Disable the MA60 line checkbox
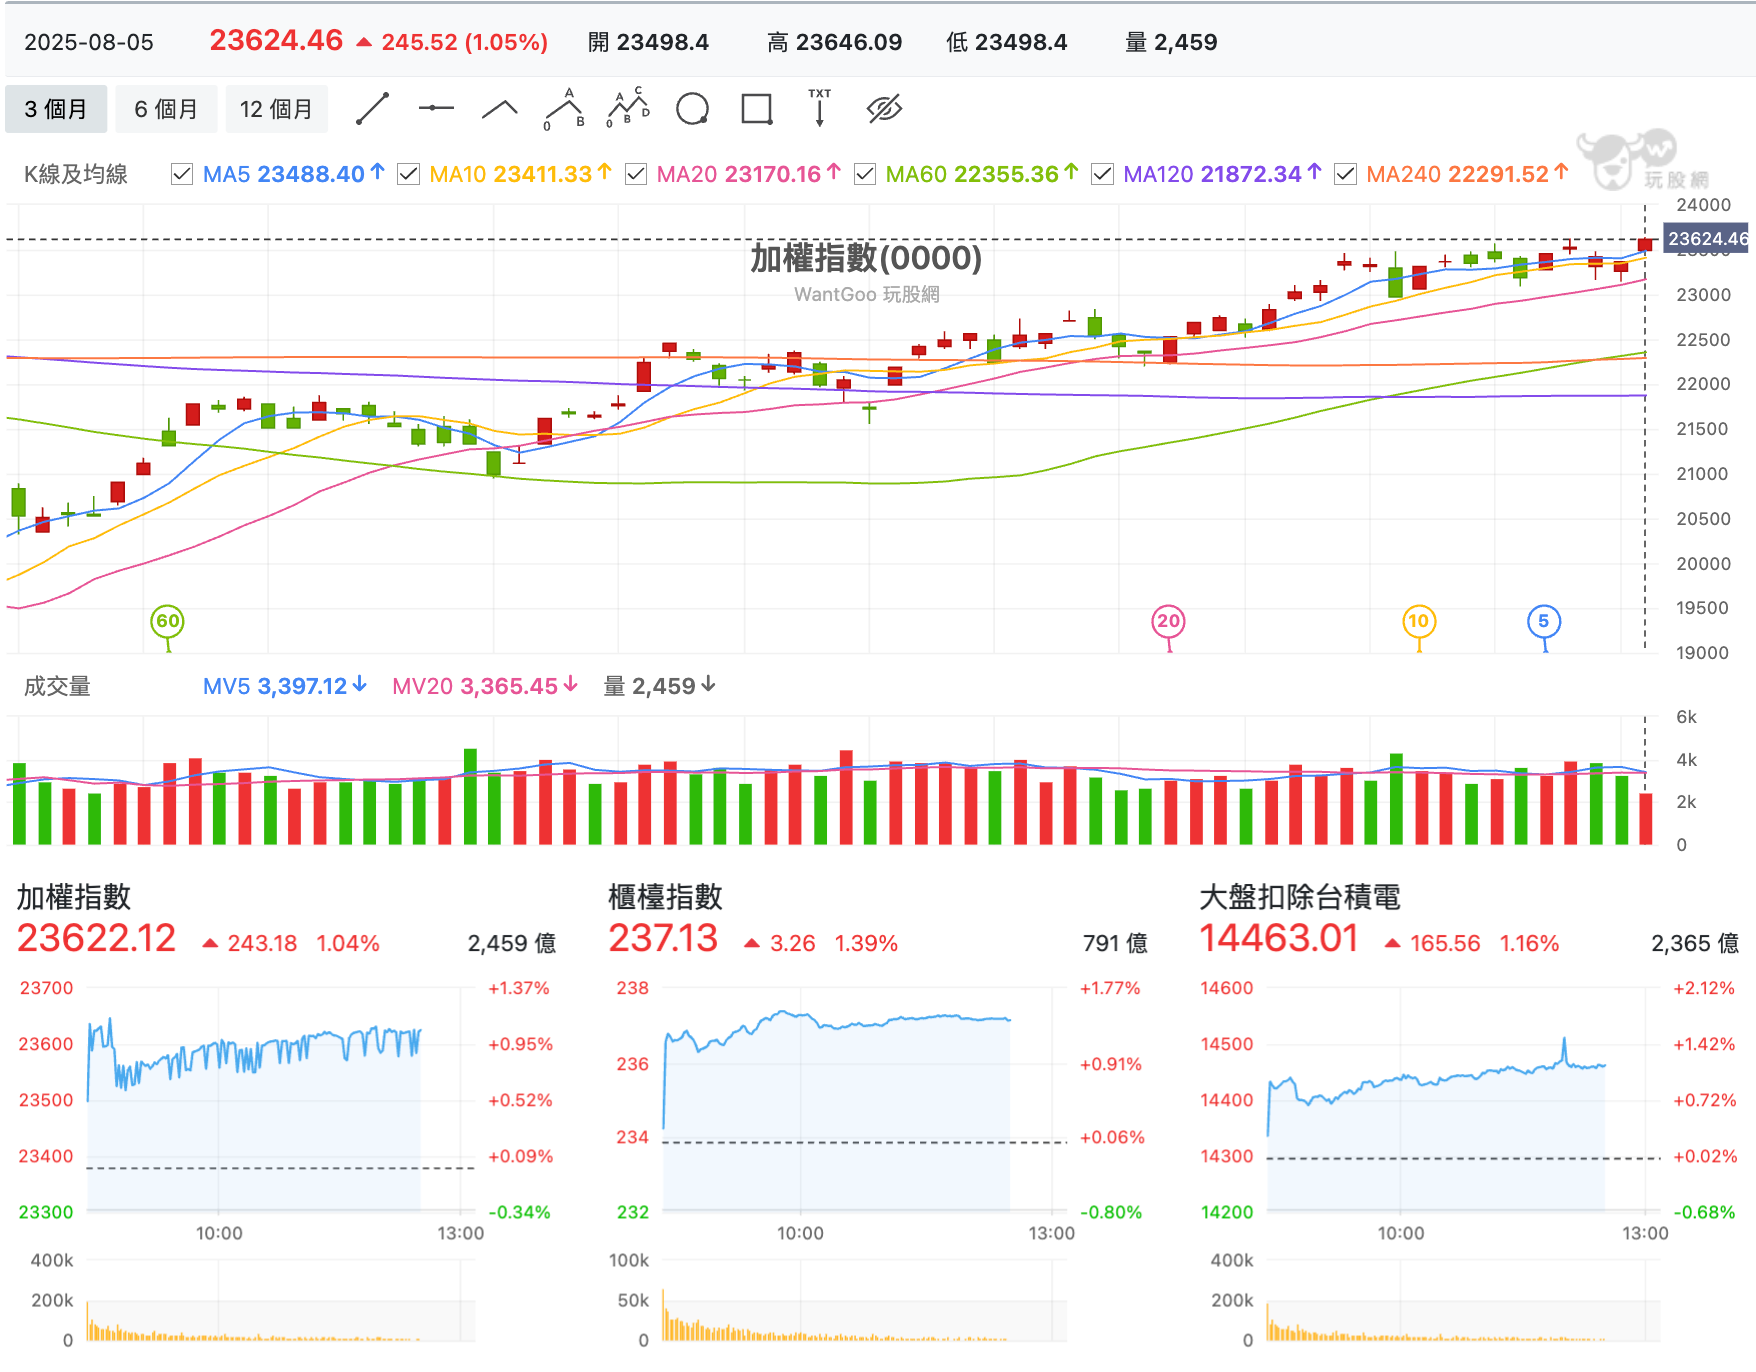This screenshot has height=1372, width=1756. 865,174
